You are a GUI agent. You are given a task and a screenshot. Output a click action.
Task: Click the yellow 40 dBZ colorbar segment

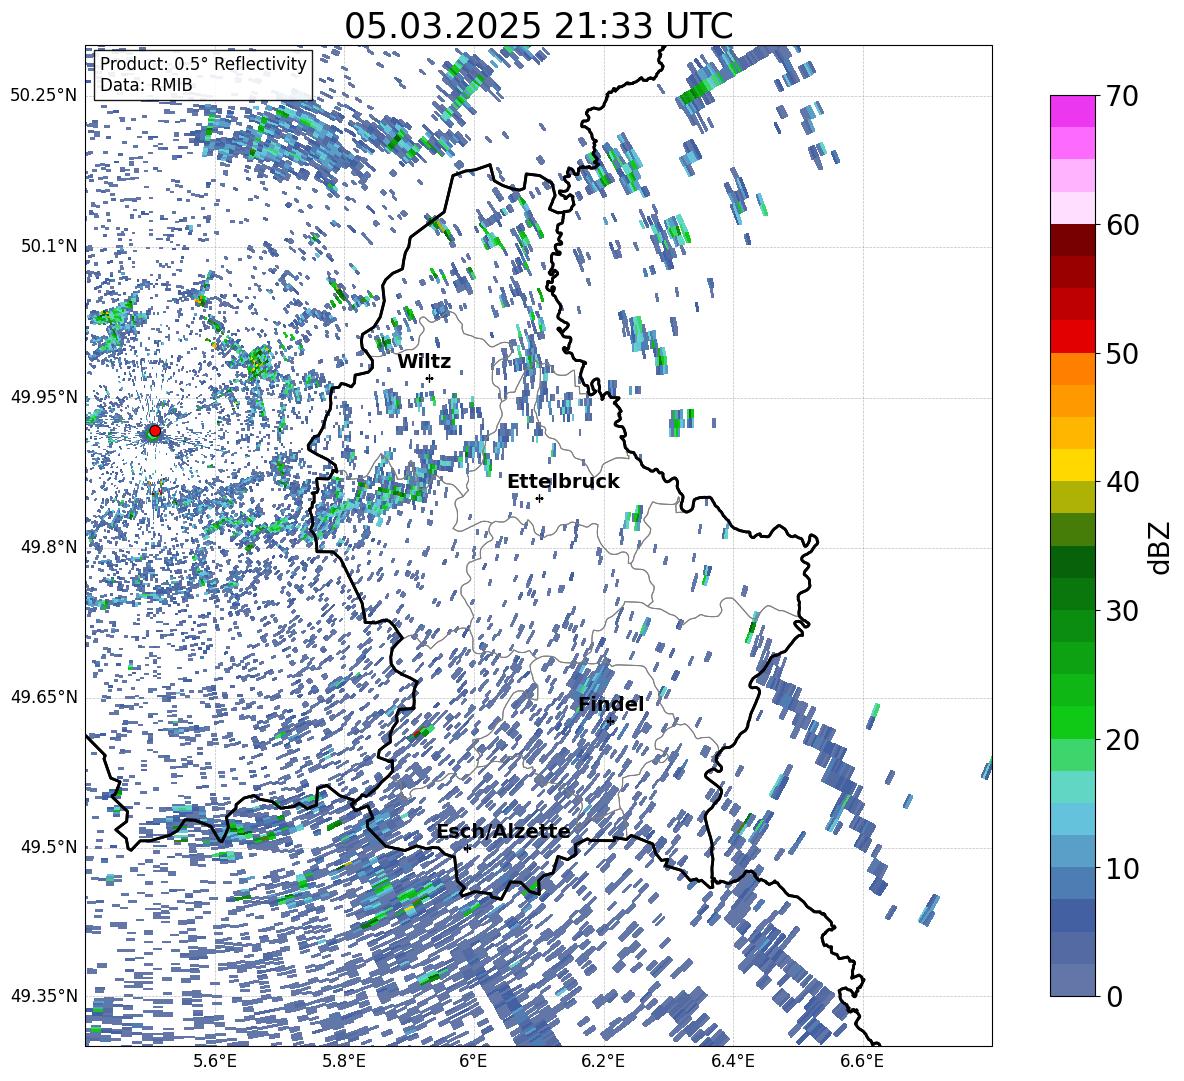tap(1072, 466)
